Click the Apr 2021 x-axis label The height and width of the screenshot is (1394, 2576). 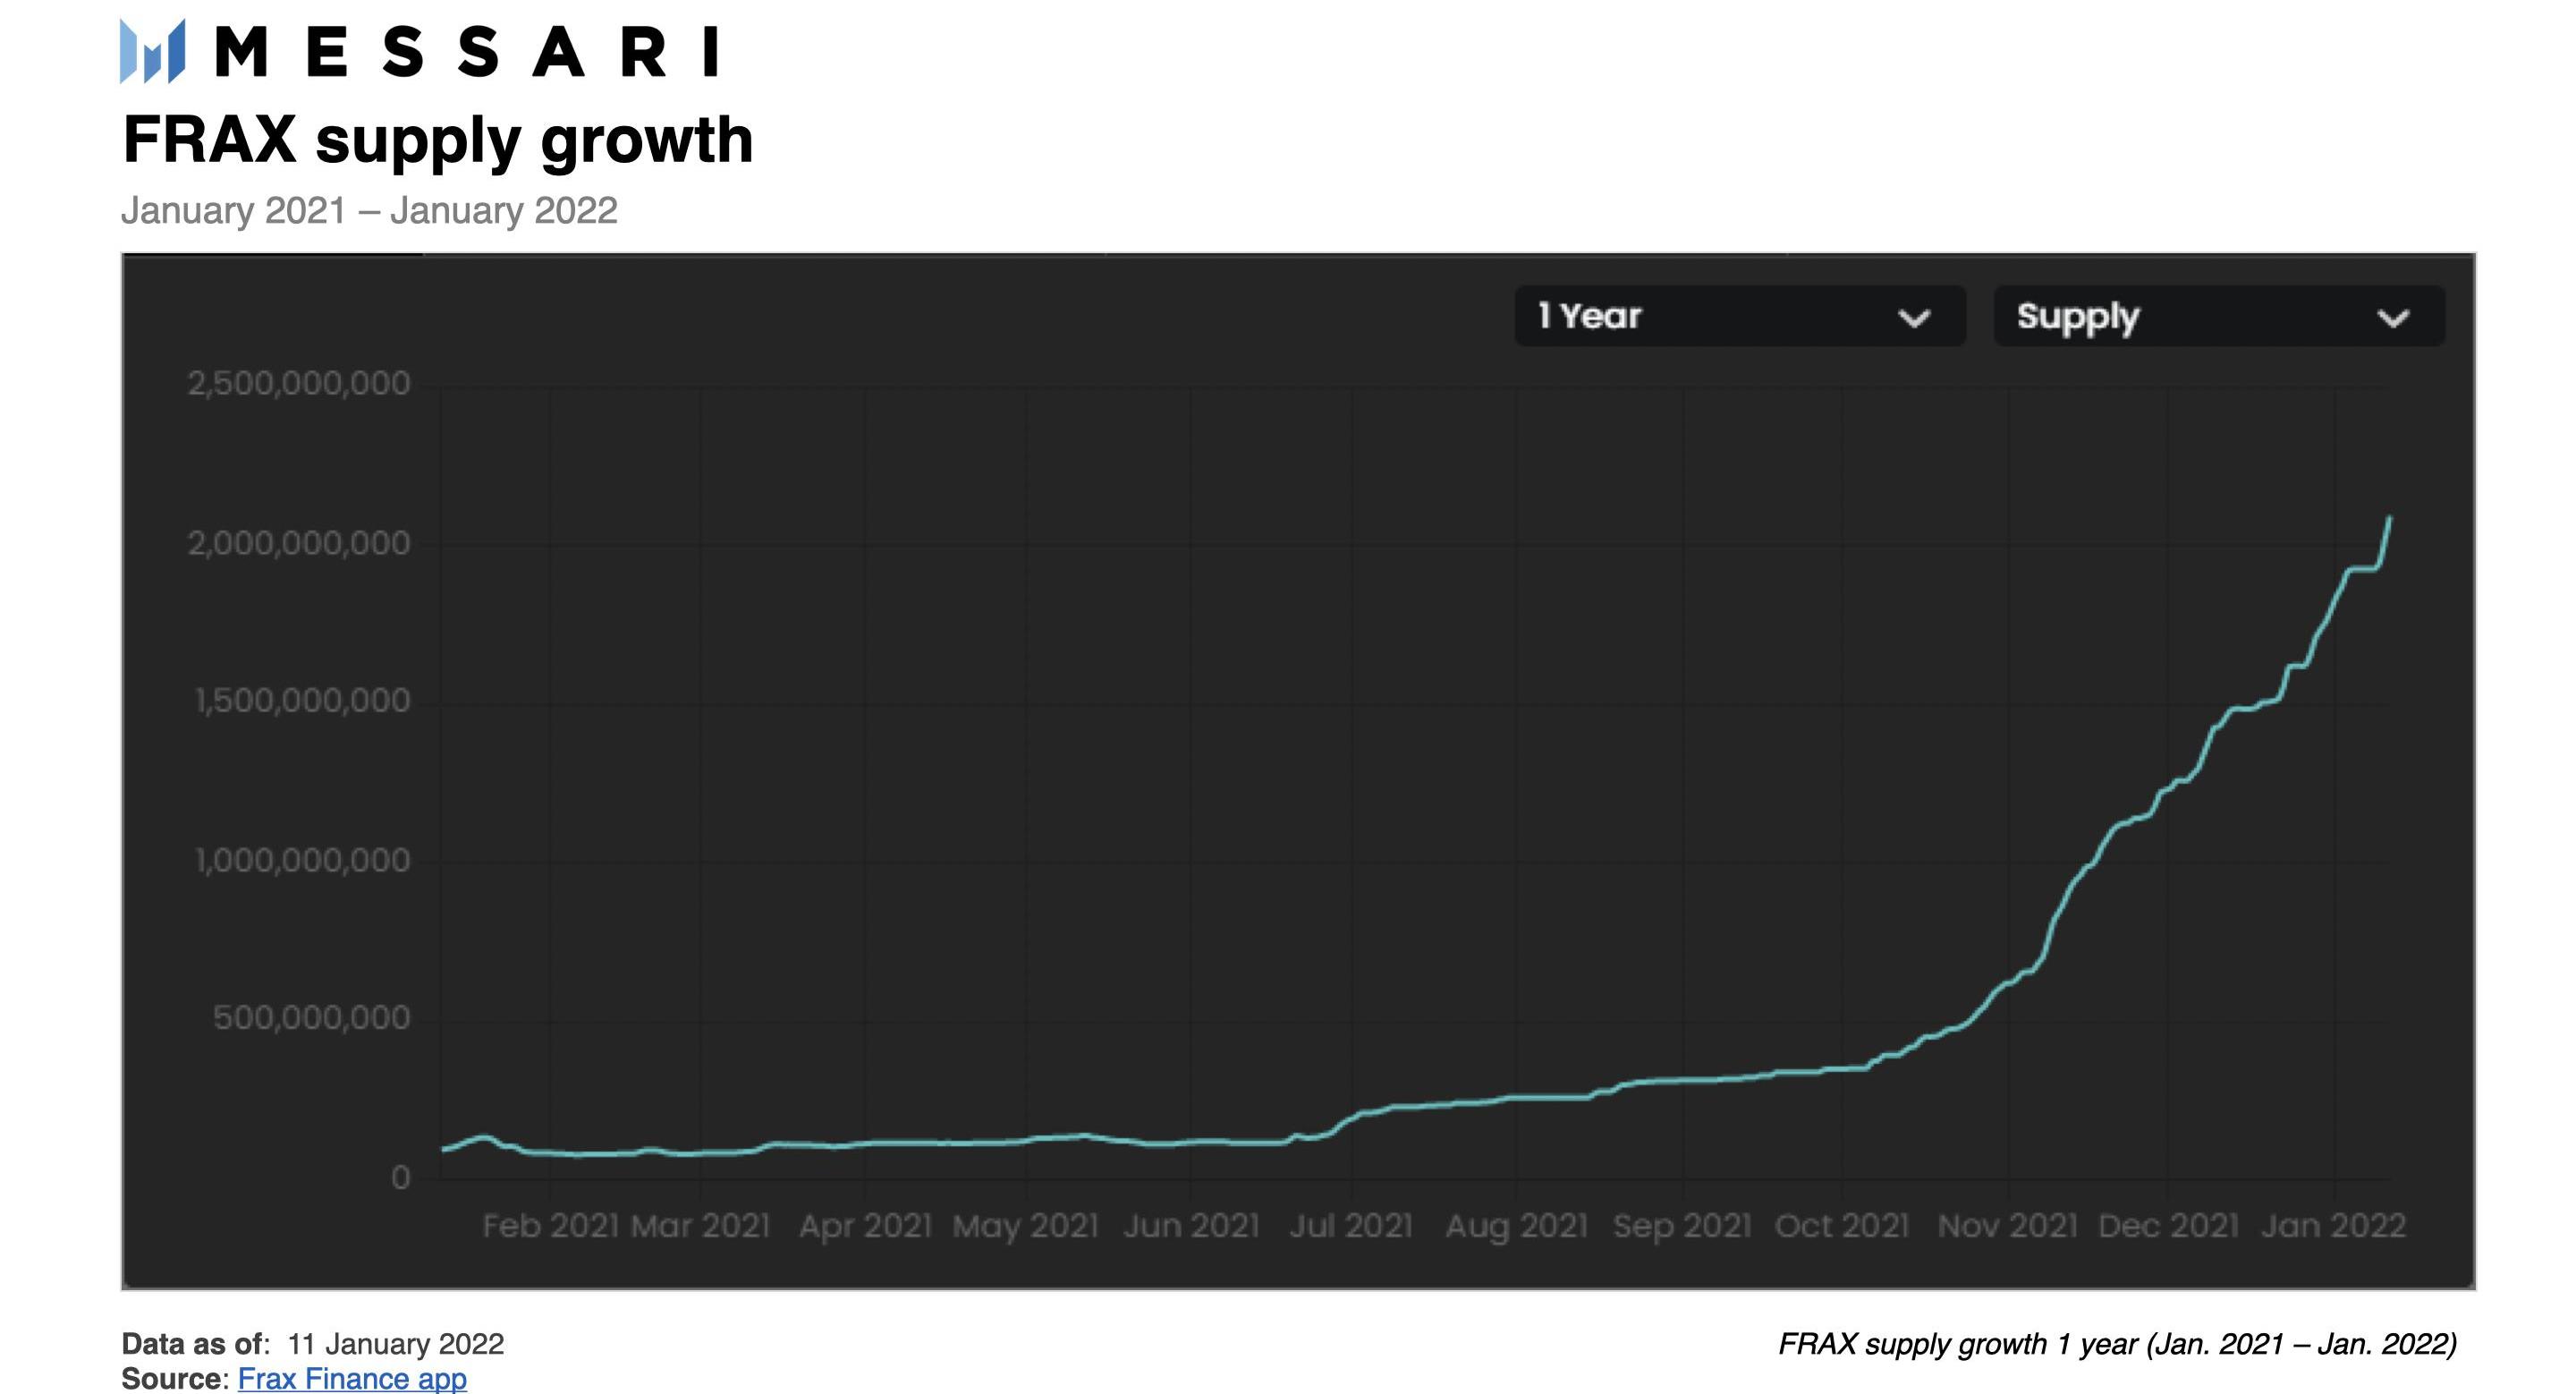click(865, 1226)
